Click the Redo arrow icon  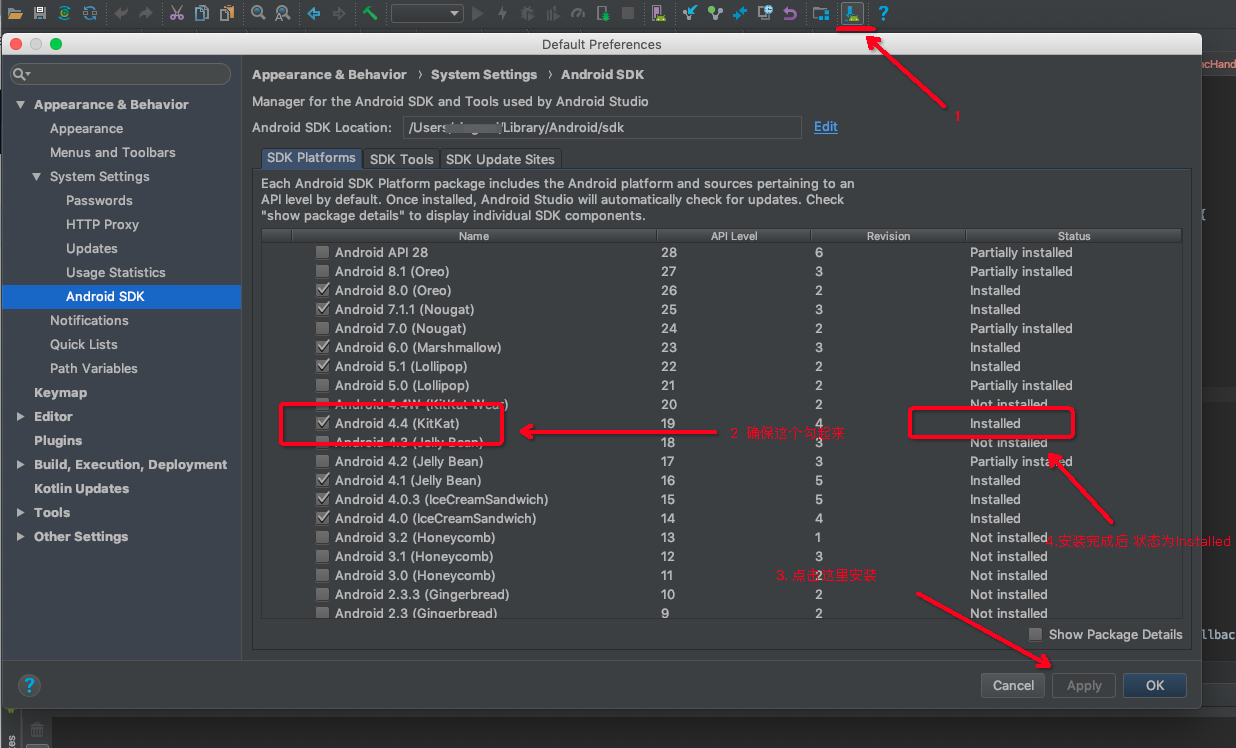coord(146,13)
